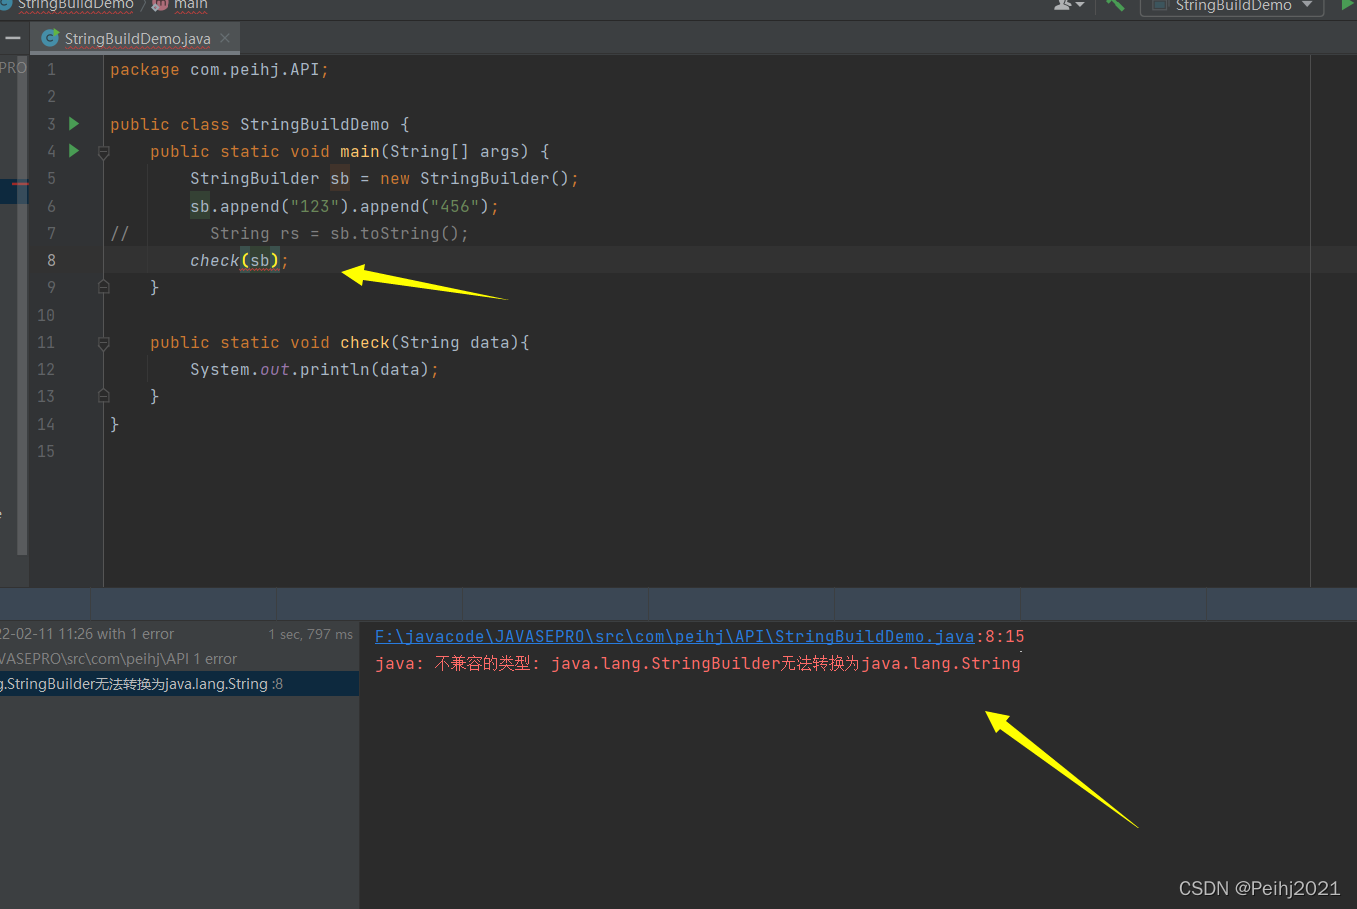Open the user account icon dropdown

pos(1069,5)
